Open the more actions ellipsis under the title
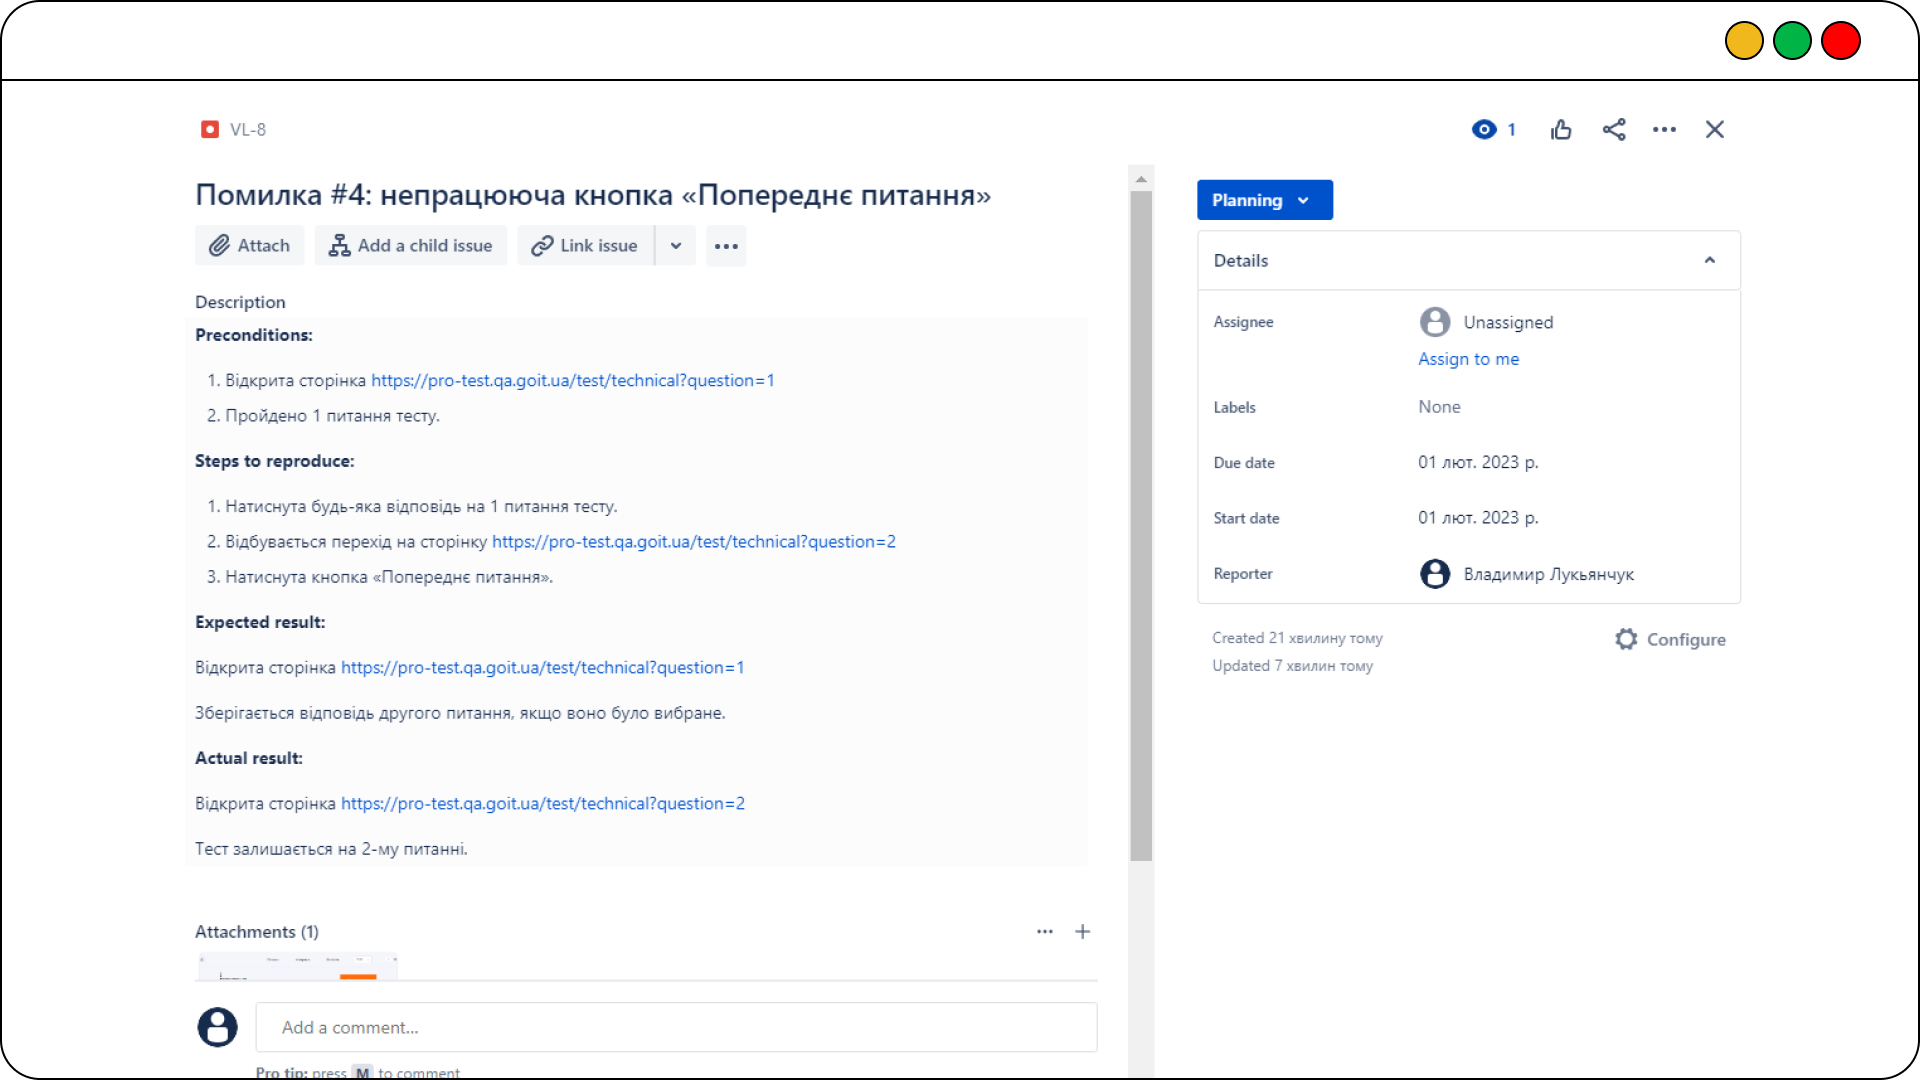This screenshot has width=1920, height=1080. (726, 245)
